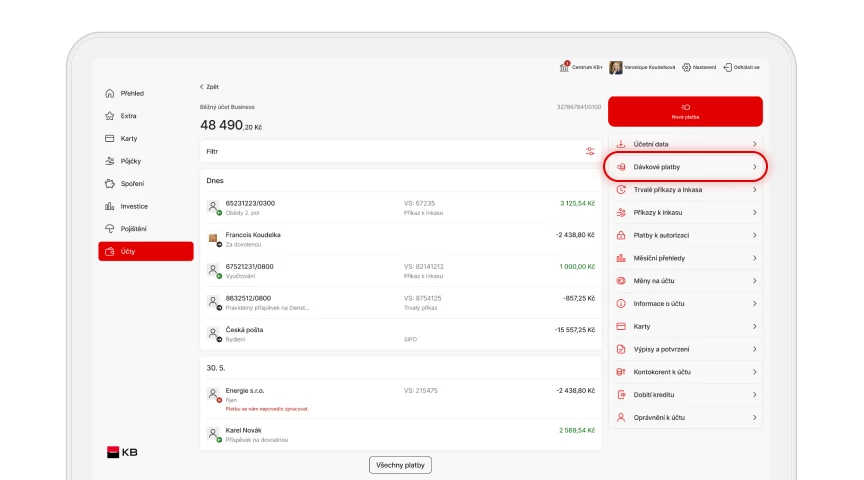The width and height of the screenshot is (864, 480).
Task: Open Nastavení settings gear
Action: [686, 67]
